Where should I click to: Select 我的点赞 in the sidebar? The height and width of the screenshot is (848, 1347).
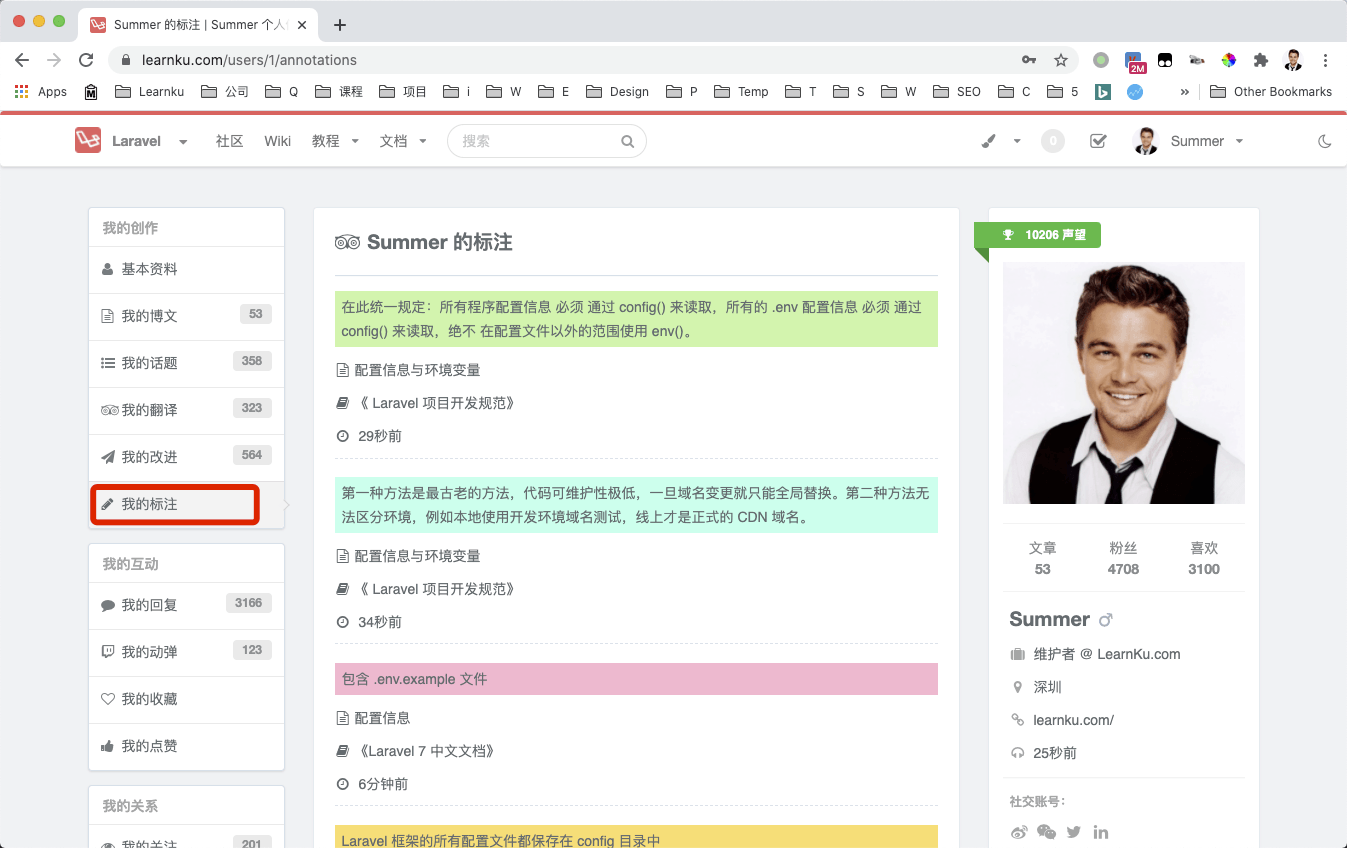click(x=186, y=746)
